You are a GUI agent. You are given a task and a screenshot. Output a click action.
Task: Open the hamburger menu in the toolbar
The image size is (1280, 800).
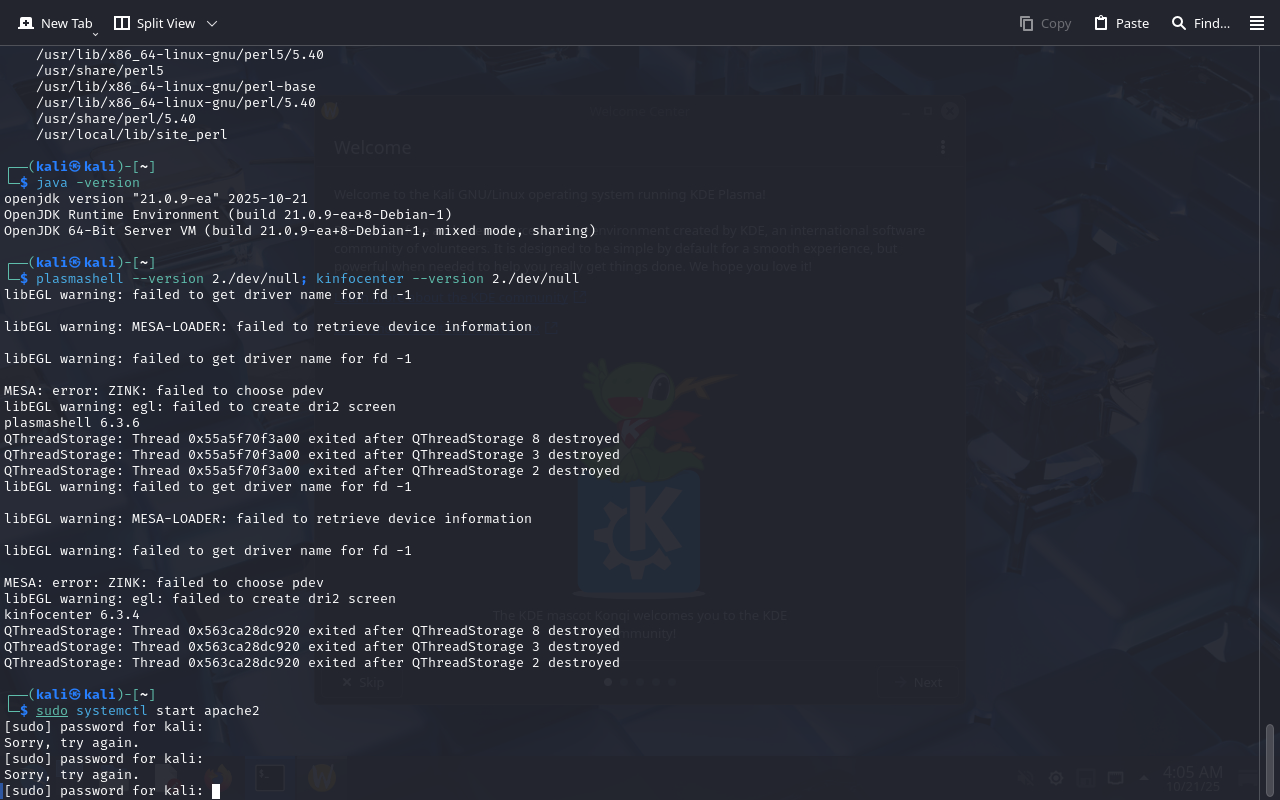point(1257,23)
